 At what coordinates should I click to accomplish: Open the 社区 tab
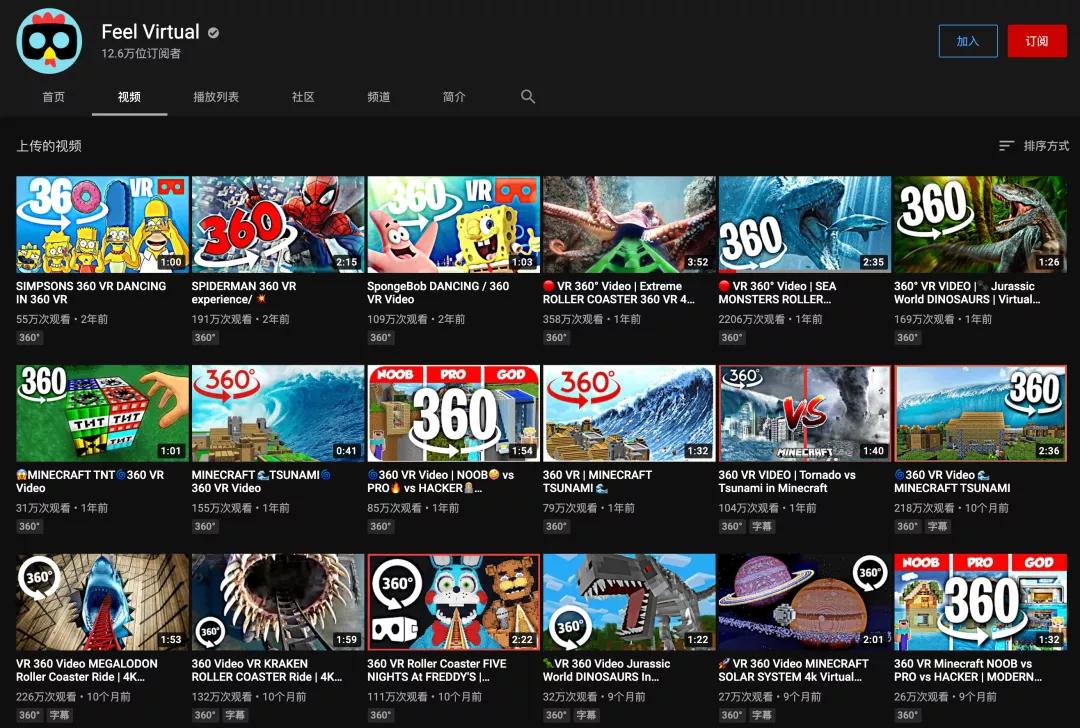point(303,97)
